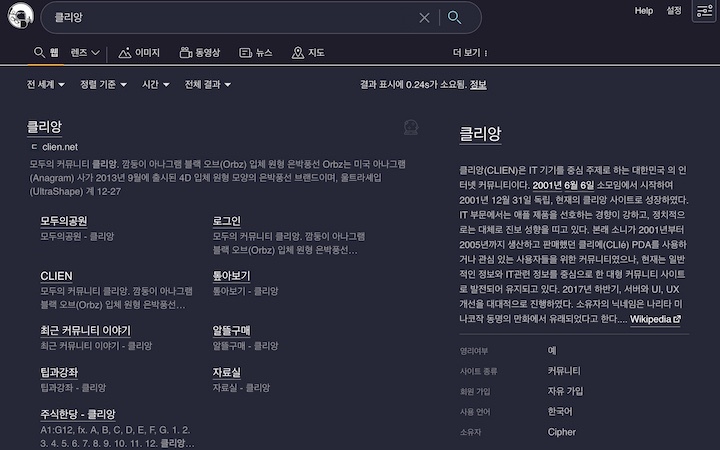Submit search with the magnifier icon
This screenshot has height=450, width=720.
[x=455, y=18]
